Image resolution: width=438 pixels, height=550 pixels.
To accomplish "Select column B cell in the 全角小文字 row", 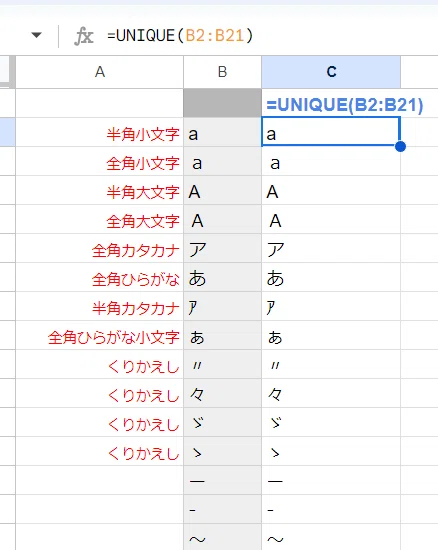I will (222, 161).
